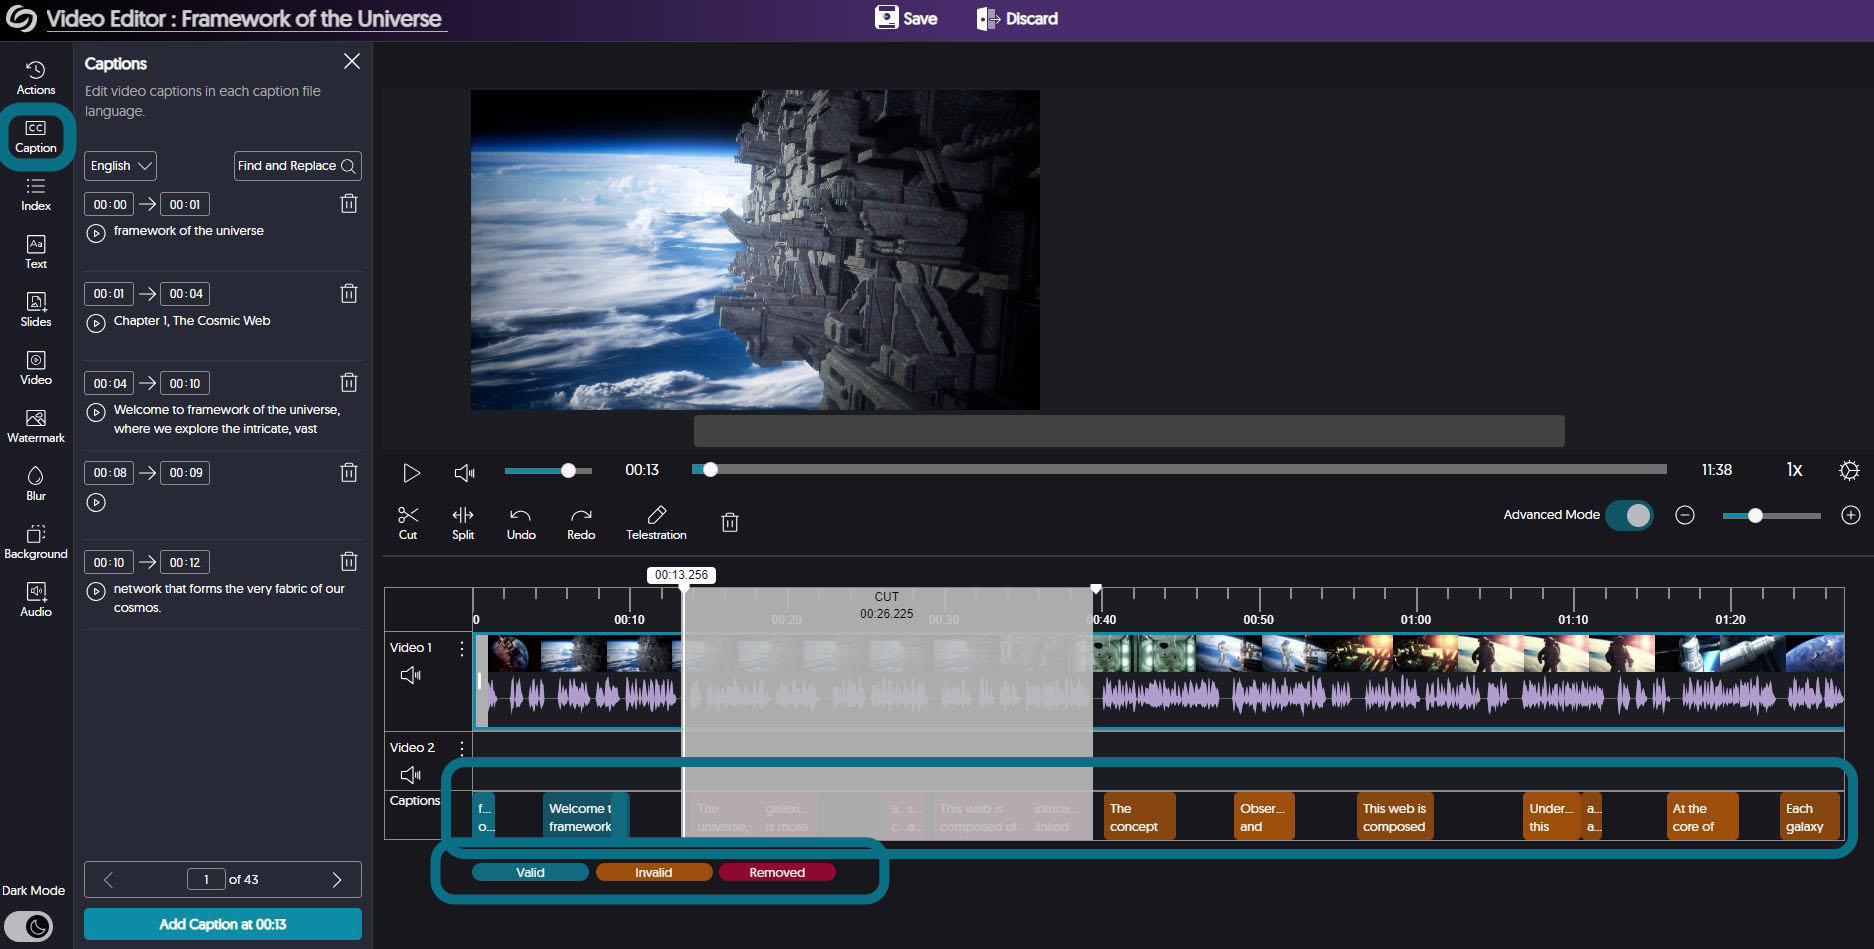Go to next captions page
Viewport: 1874px width, 949px height.
click(337, 880)
